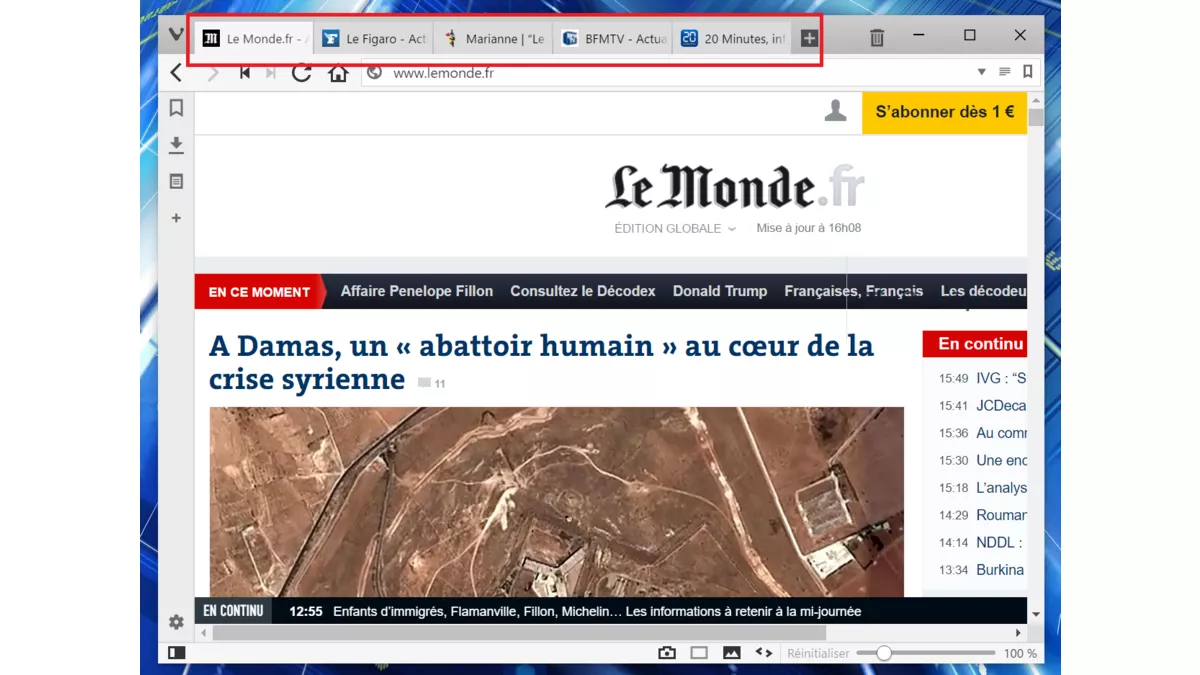Switch to the Le Monde.fr tab

tap(254, 39)
